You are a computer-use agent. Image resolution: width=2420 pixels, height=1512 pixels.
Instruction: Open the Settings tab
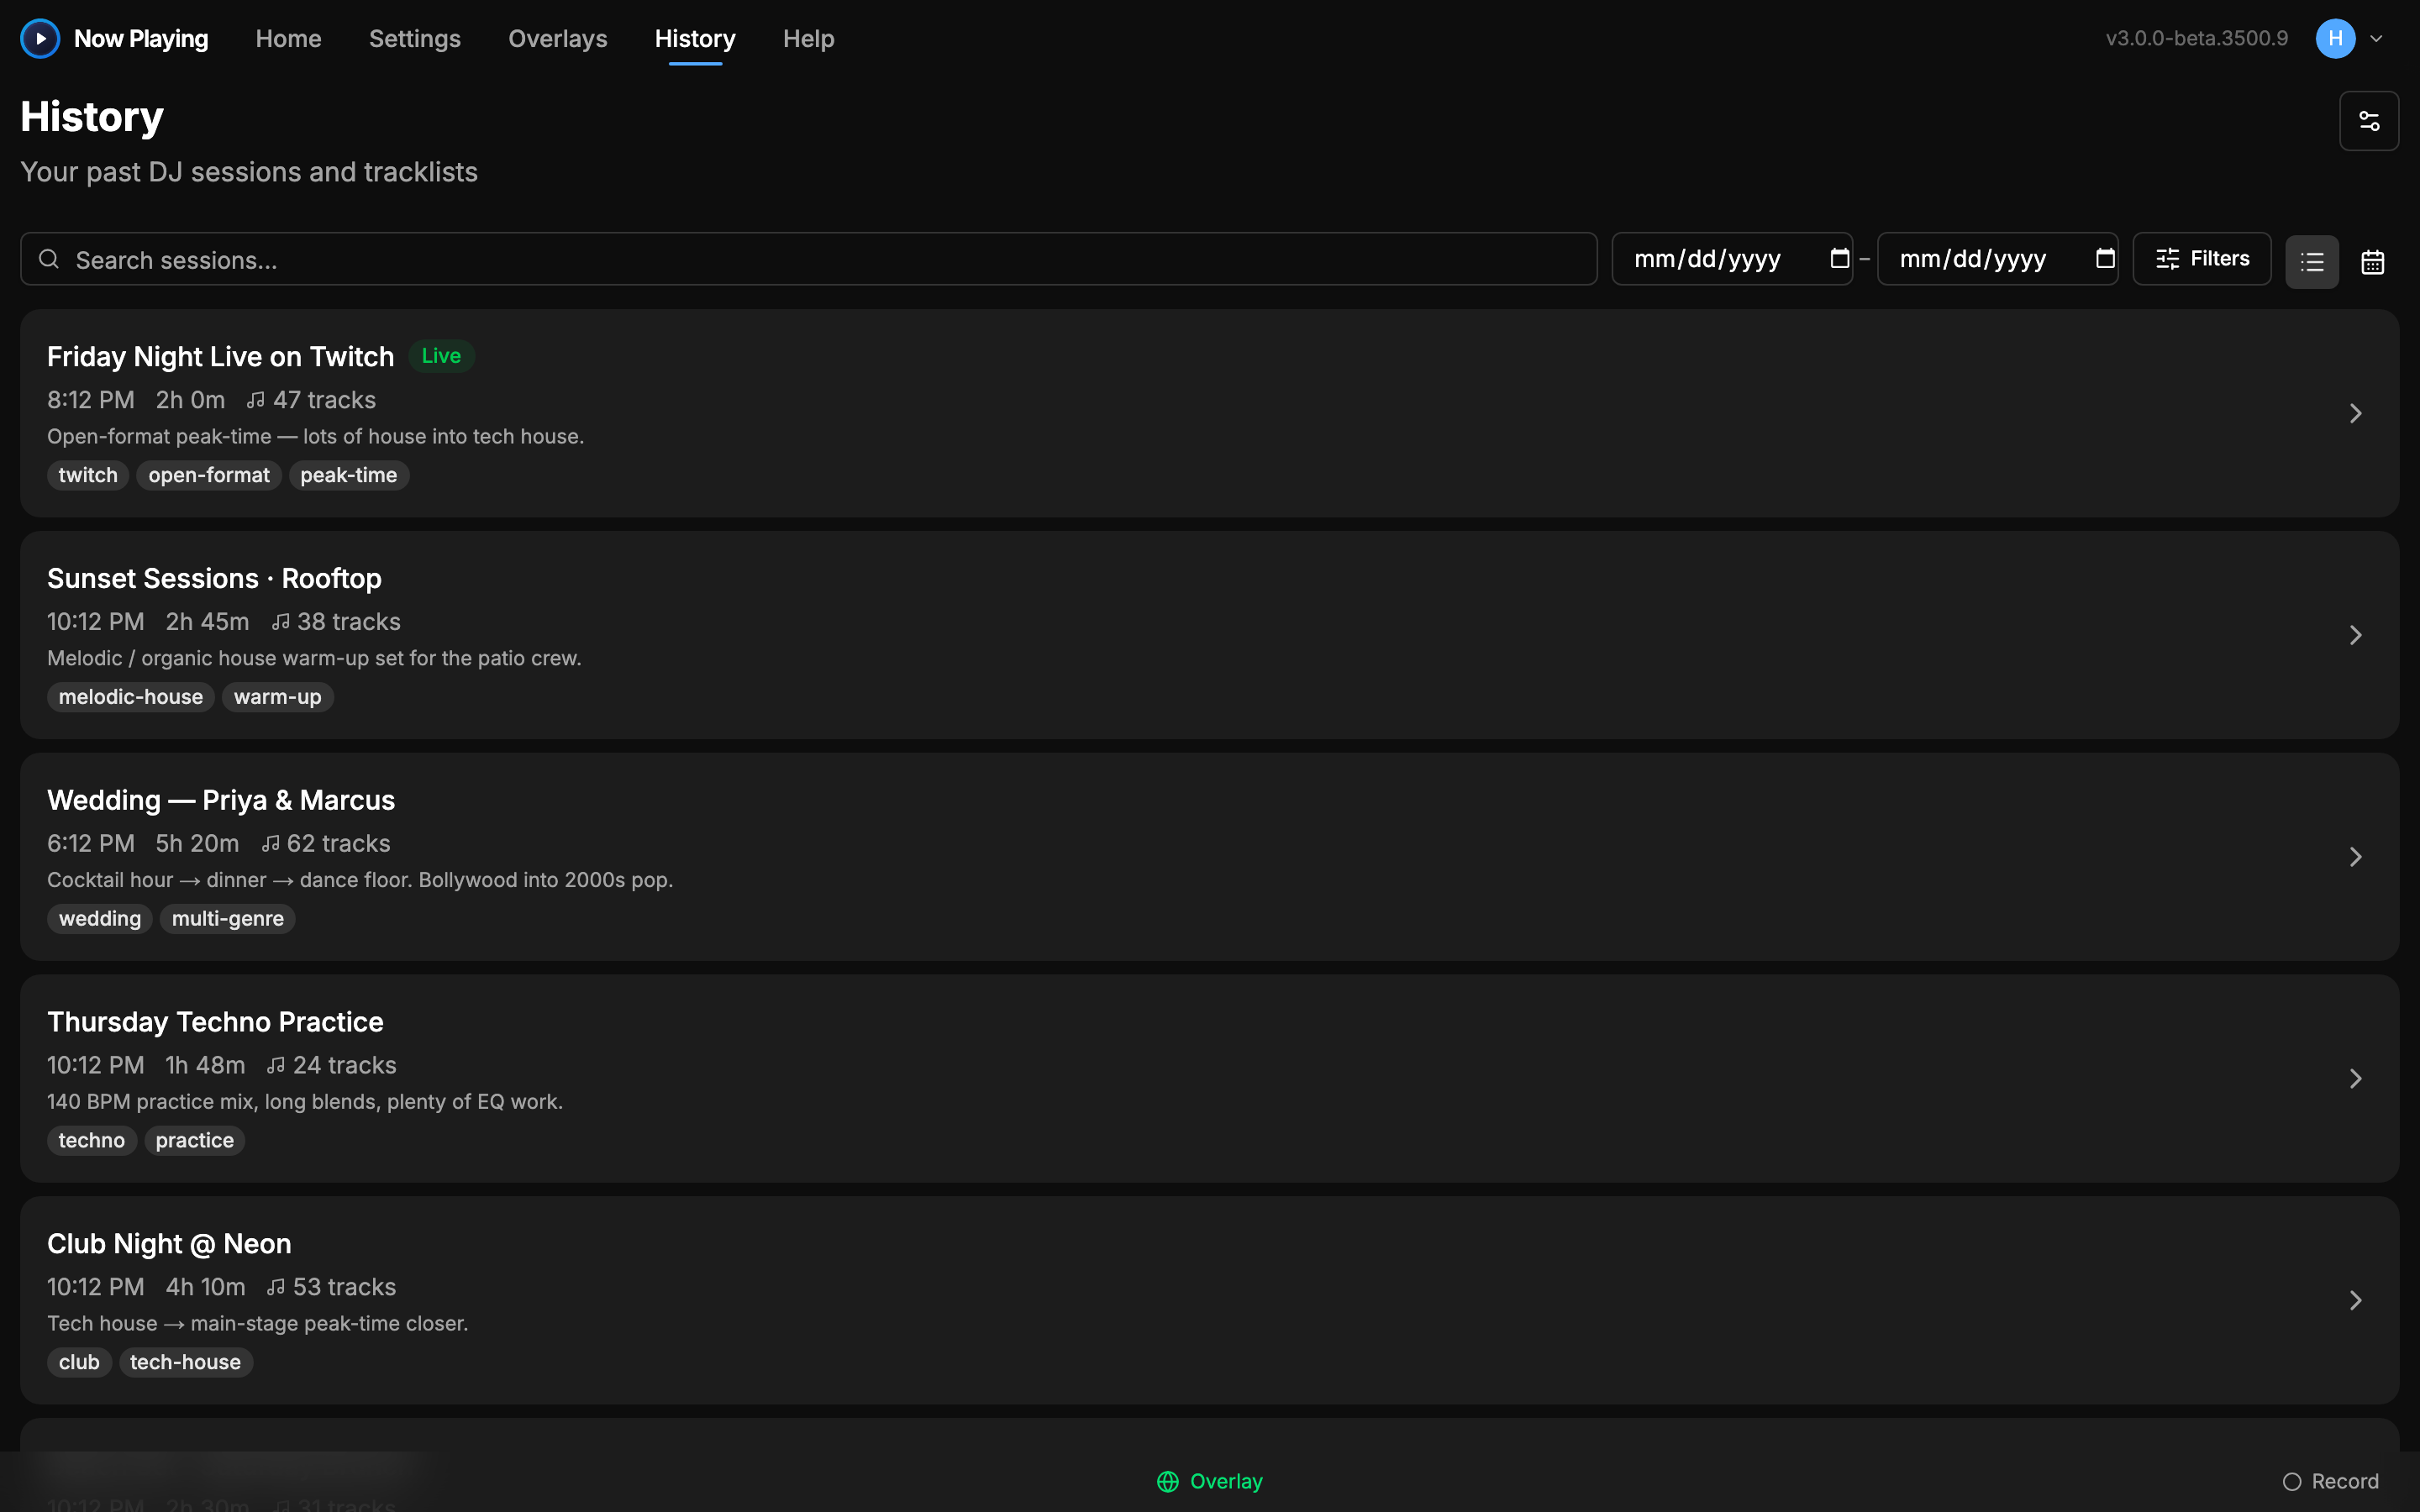(x=415, y=39)
